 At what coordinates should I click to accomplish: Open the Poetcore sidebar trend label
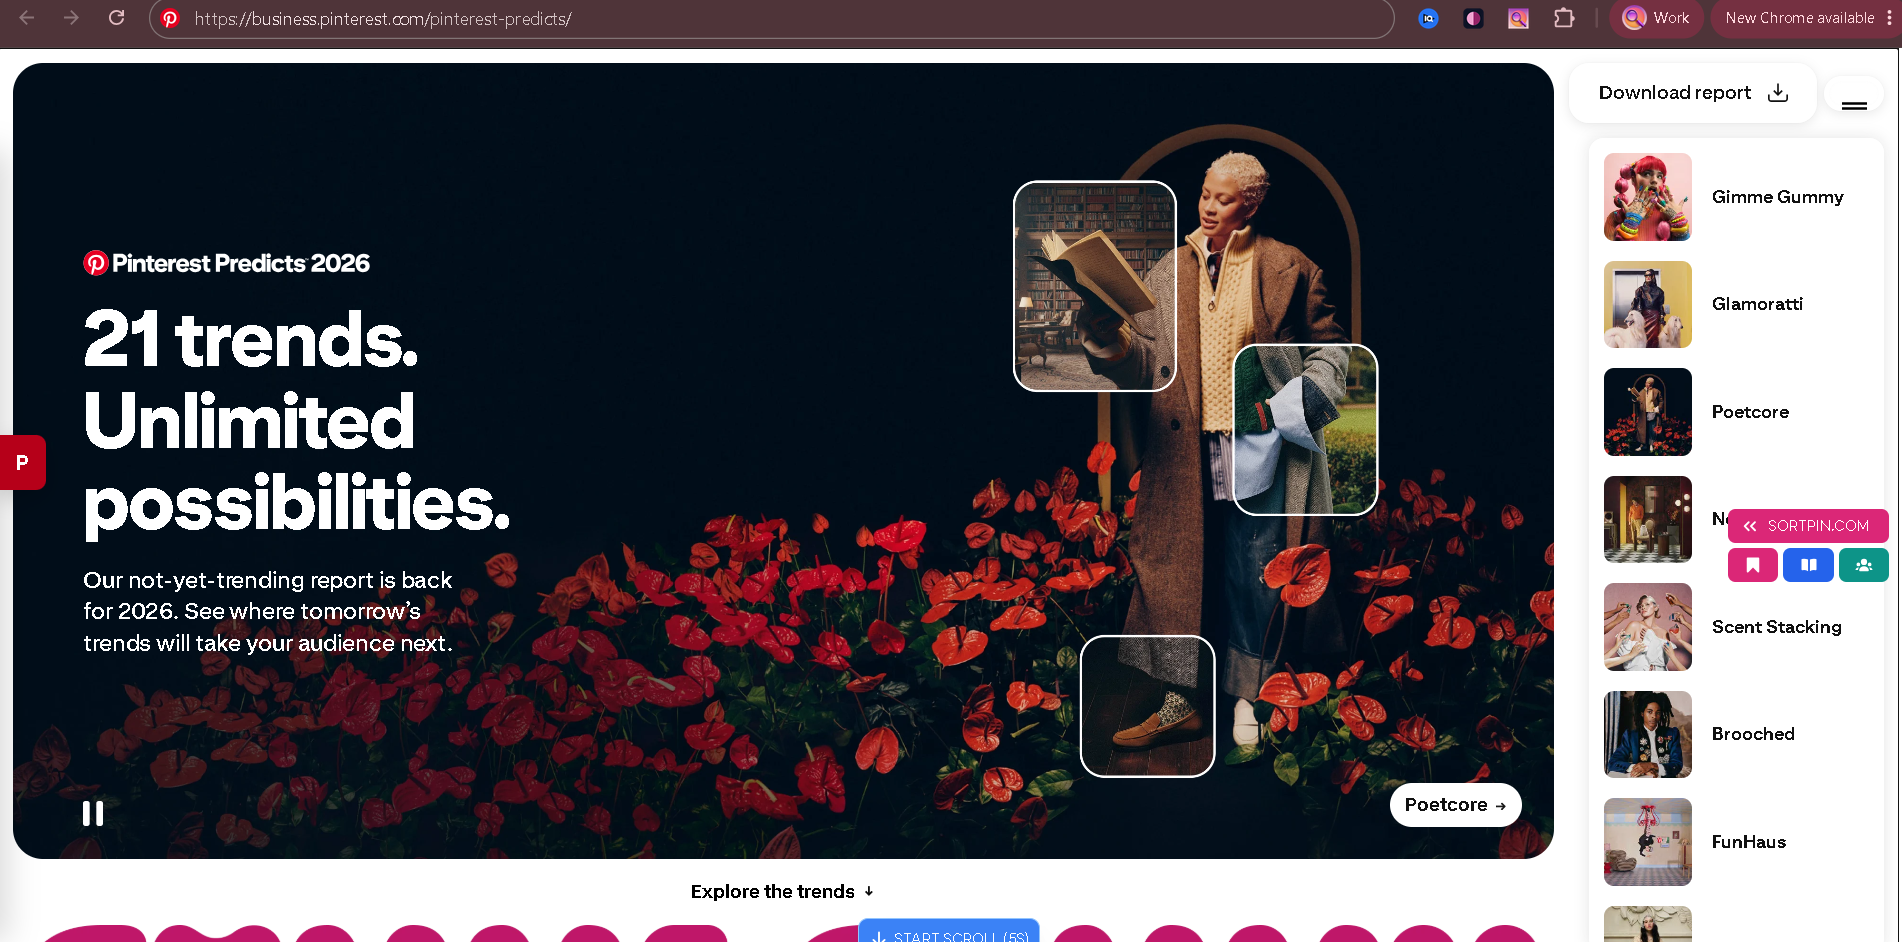click(1750, 412)
